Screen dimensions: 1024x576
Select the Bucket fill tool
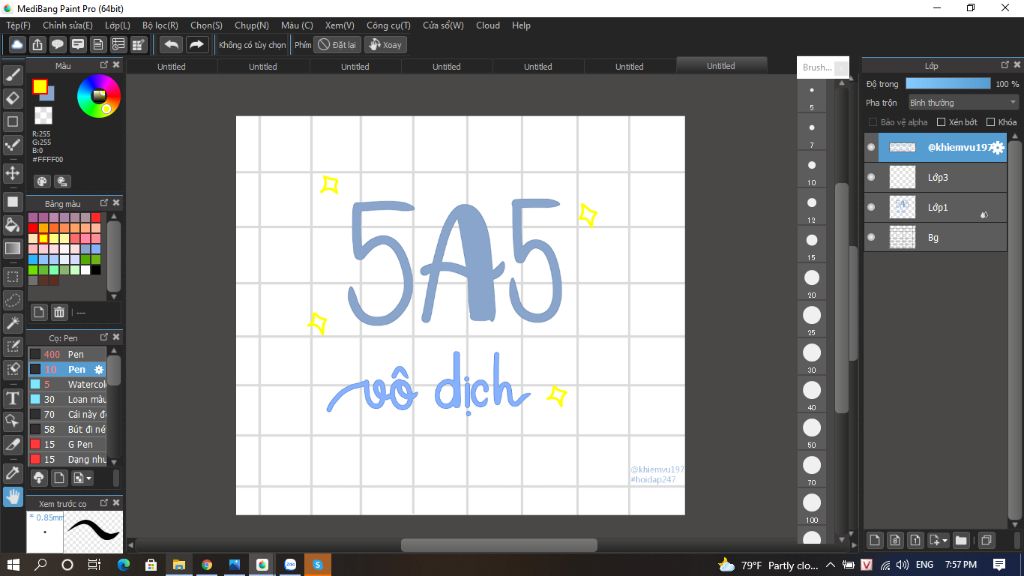click(12, 225)
